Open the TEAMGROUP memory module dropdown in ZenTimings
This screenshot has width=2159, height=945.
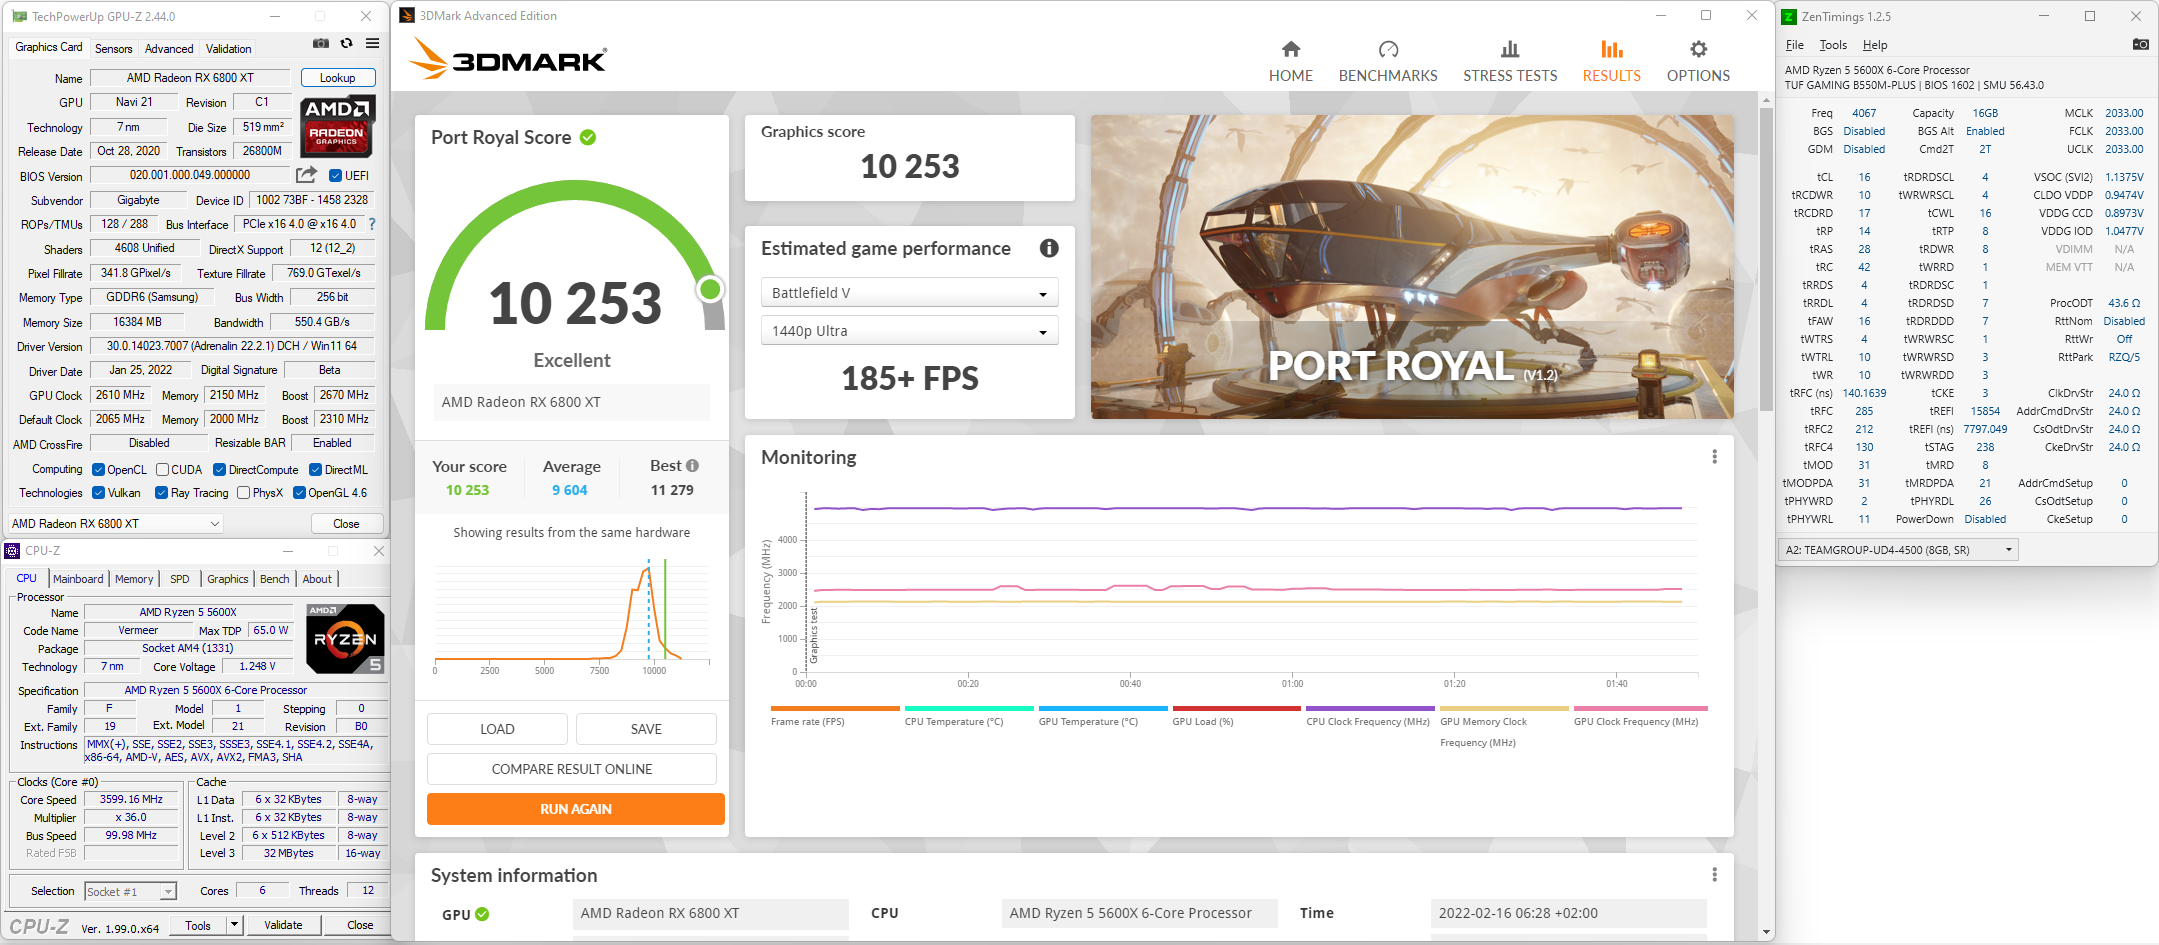[x=1899, y=550]
